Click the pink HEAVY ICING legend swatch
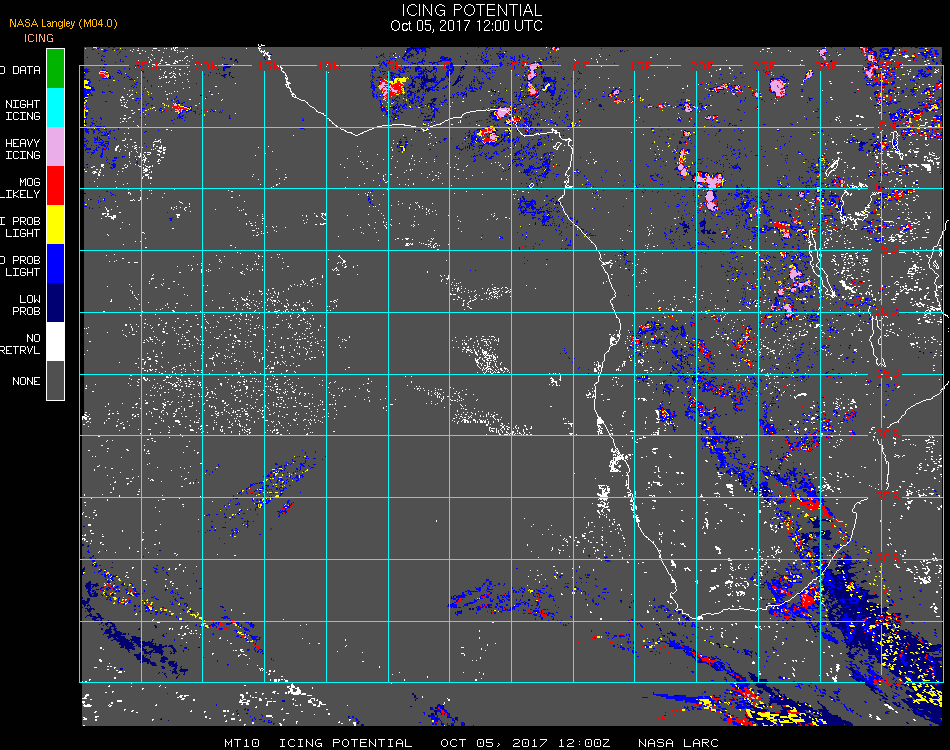 [55, 147]
